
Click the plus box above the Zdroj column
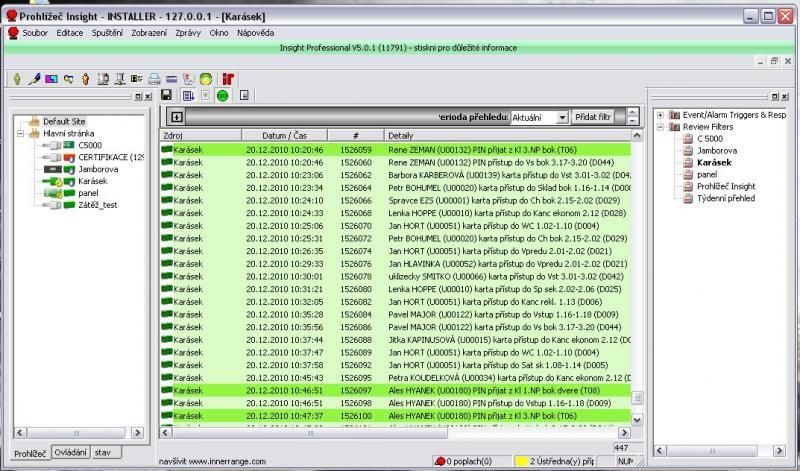pos(177,117)
